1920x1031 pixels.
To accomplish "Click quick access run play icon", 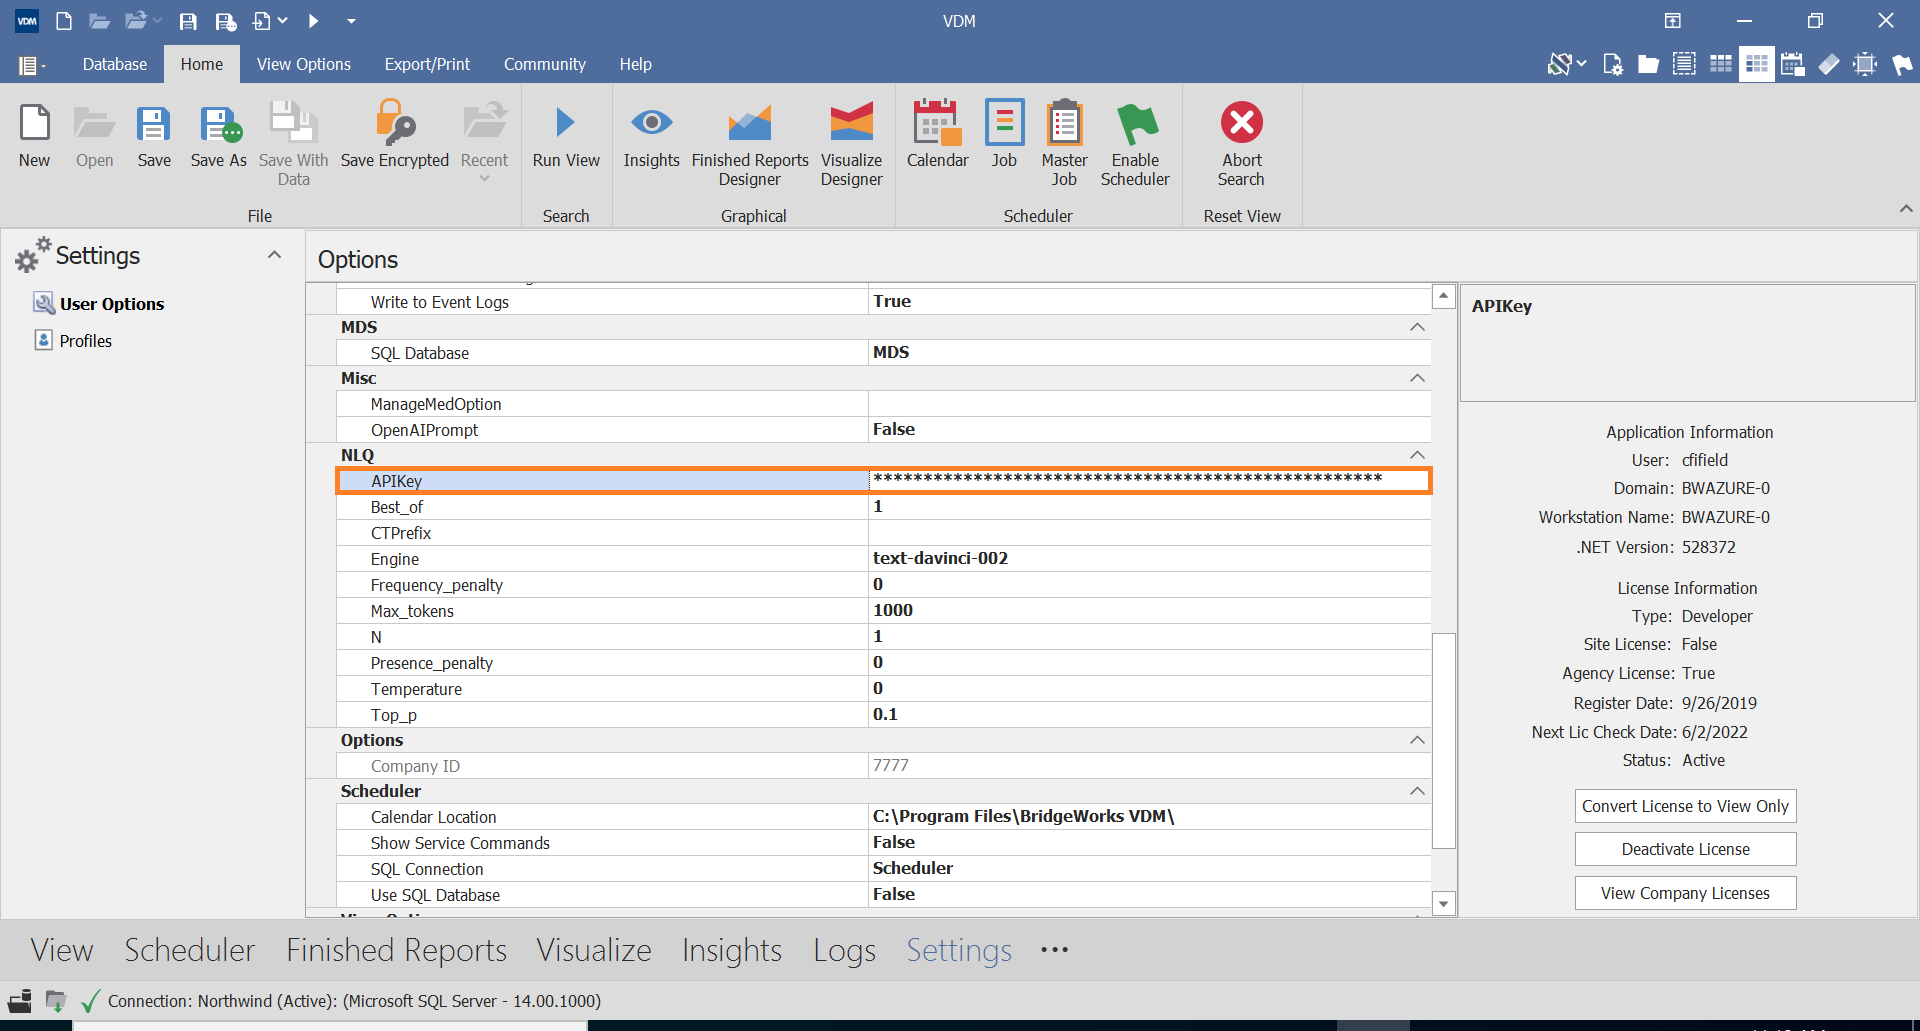I will [x=313, y=20].
